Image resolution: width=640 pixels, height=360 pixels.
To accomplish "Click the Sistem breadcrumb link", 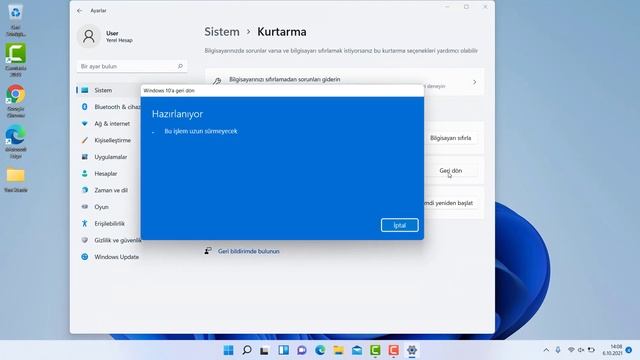I will pyautogui.click(x=222, y=31).
